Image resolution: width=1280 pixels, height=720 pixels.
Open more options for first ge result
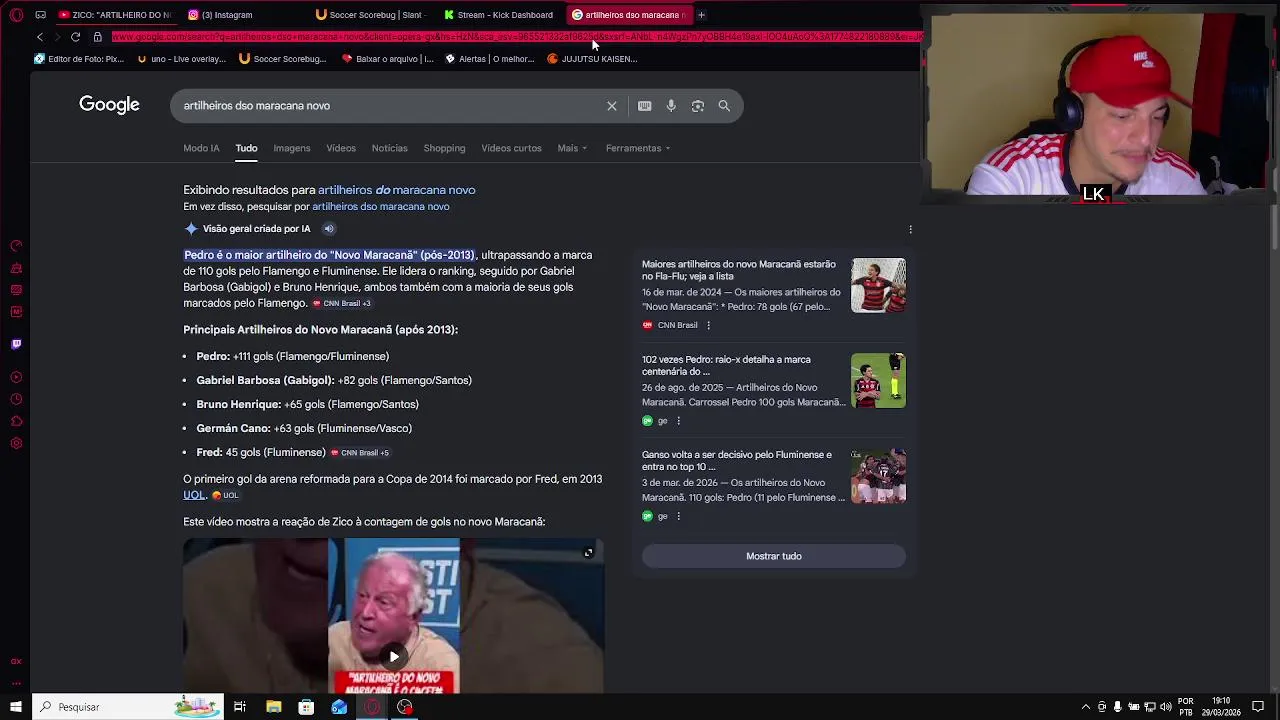(678, 421)
